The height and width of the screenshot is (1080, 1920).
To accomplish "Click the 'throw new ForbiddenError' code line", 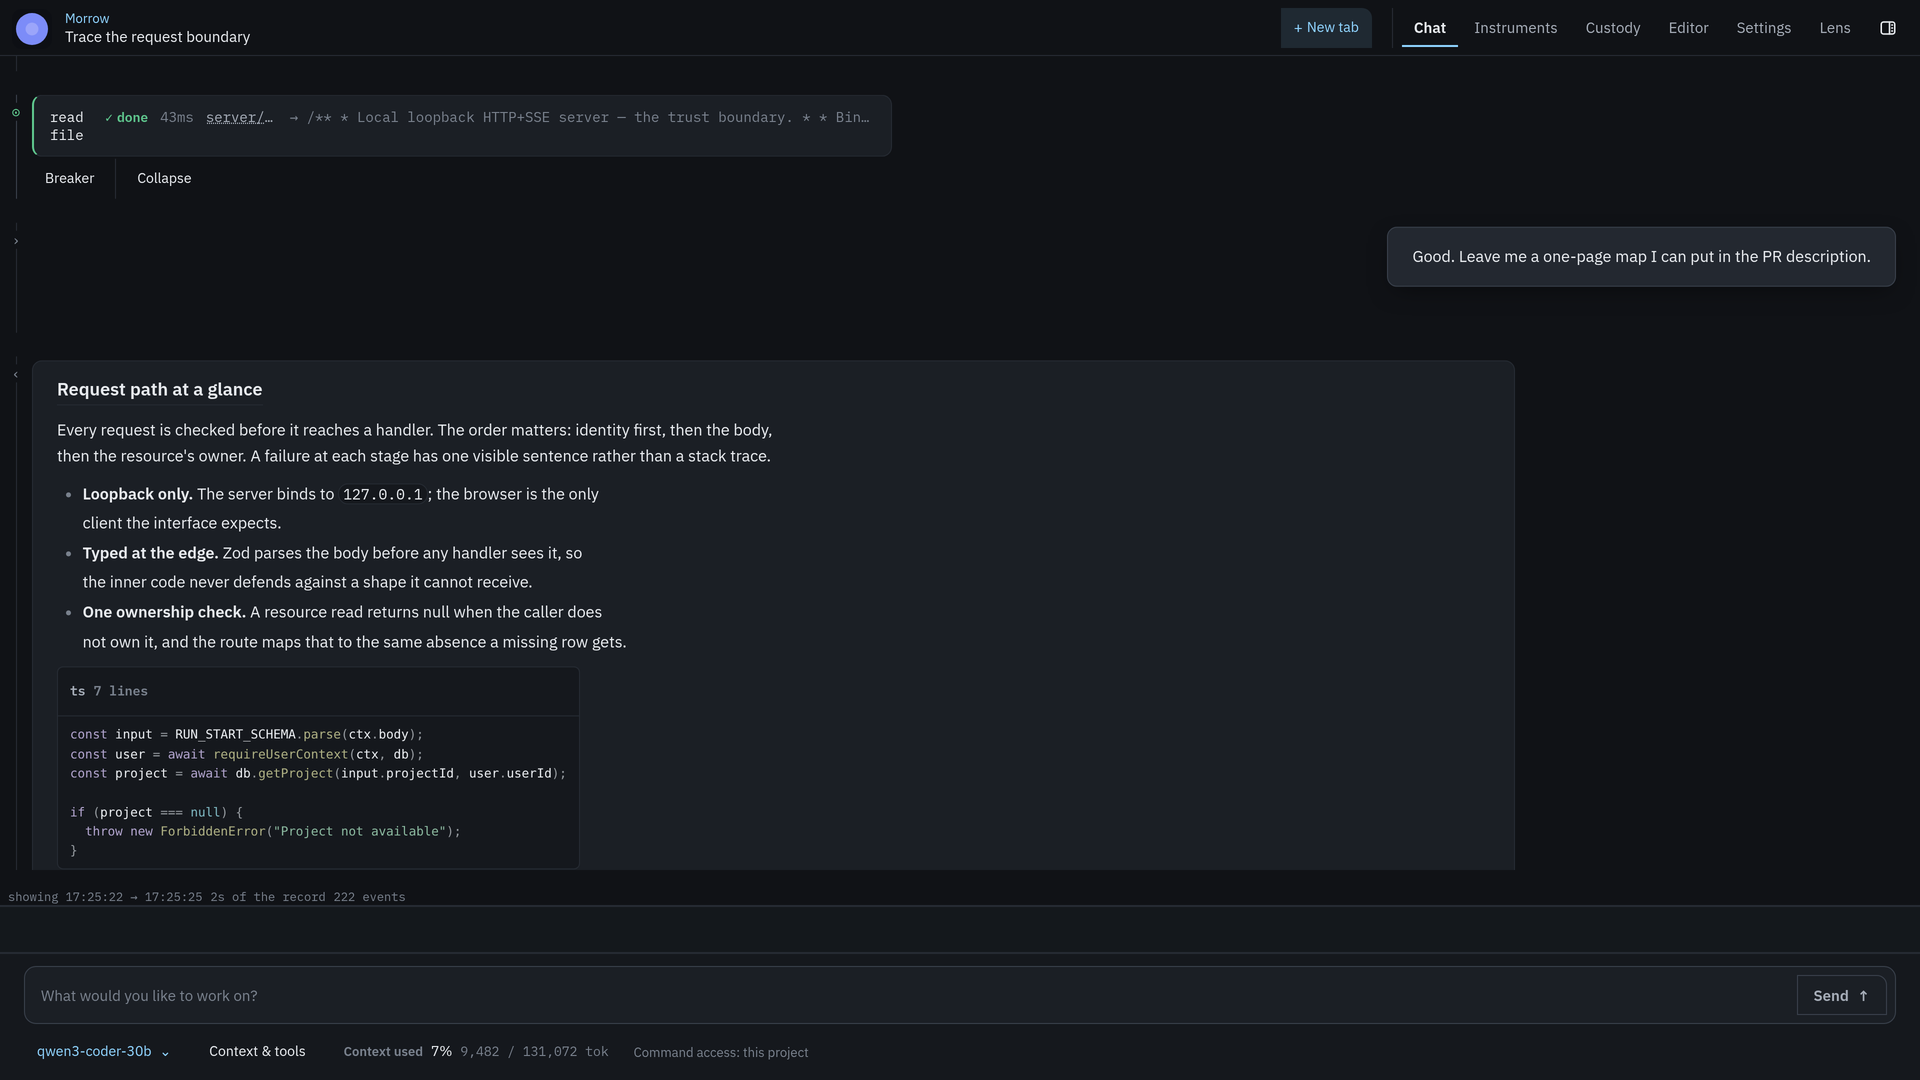I will click(272, 831).
